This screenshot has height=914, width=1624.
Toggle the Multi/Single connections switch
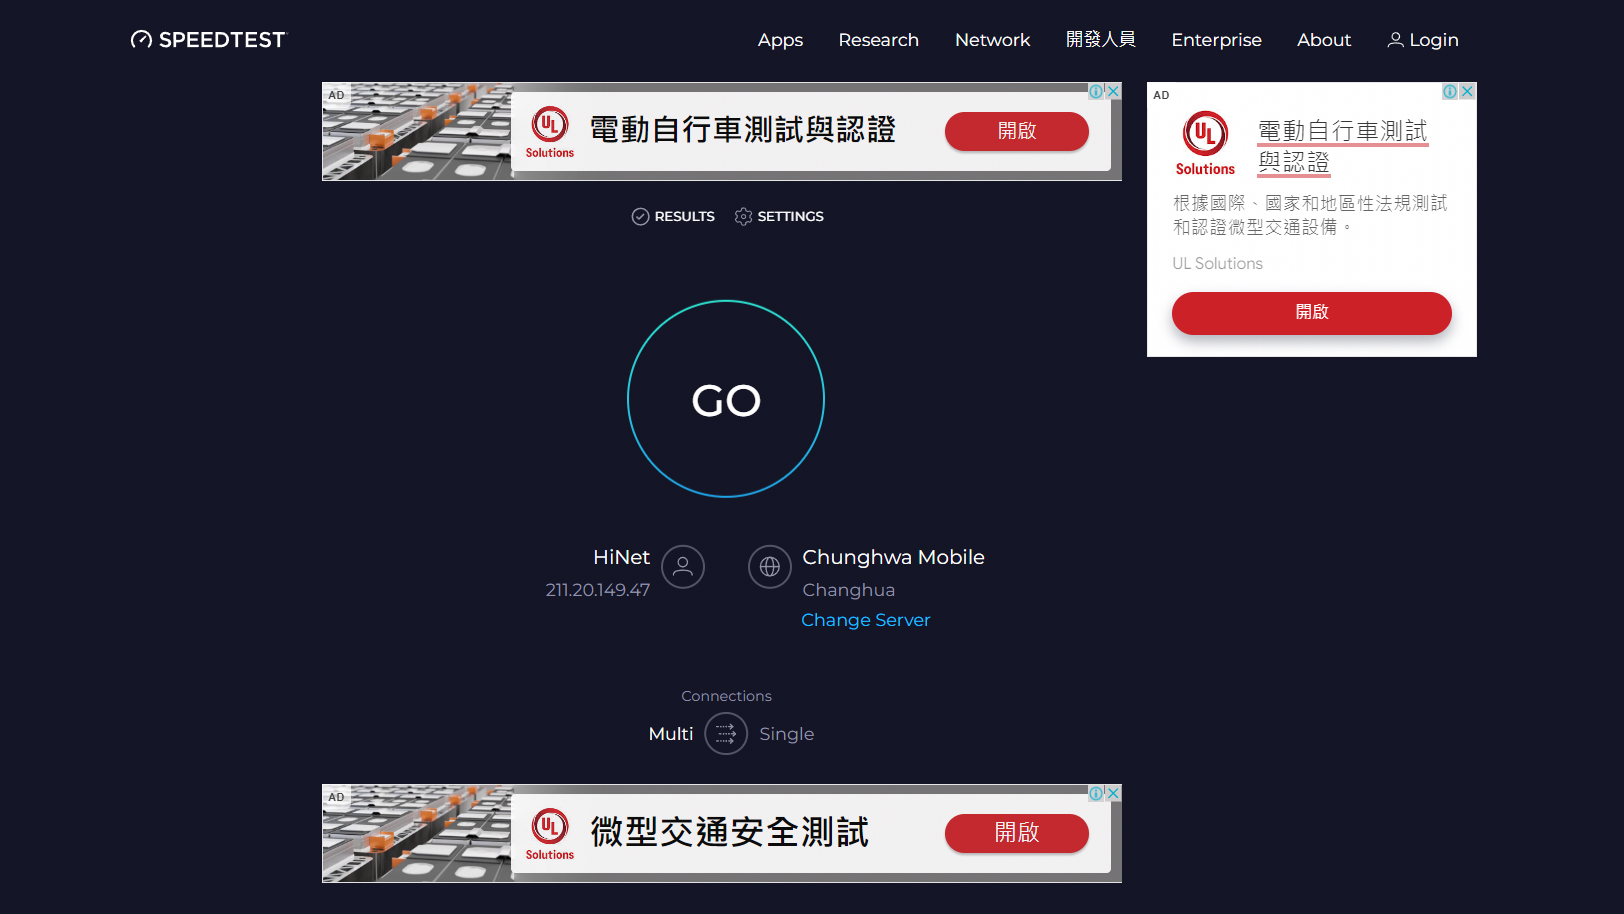point(726,734)
